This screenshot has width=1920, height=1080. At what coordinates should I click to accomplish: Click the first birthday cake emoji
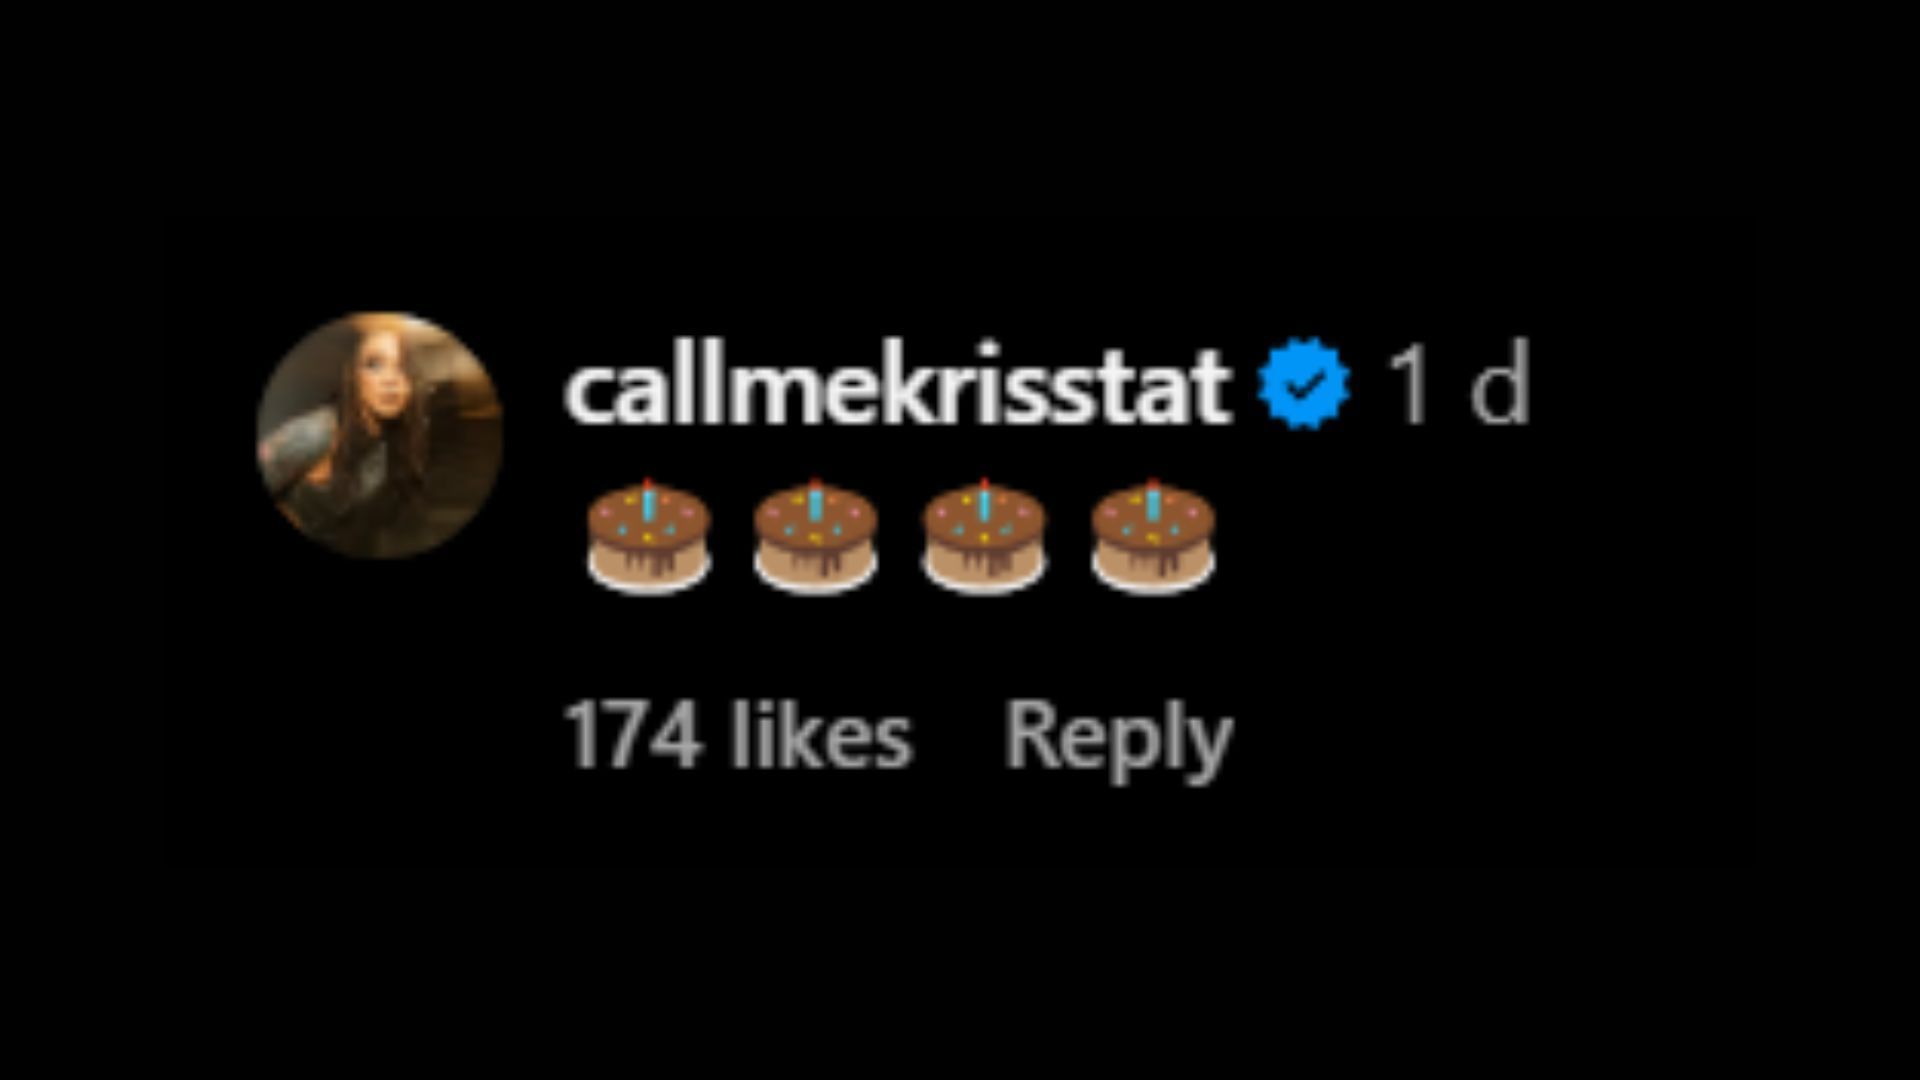649,538
